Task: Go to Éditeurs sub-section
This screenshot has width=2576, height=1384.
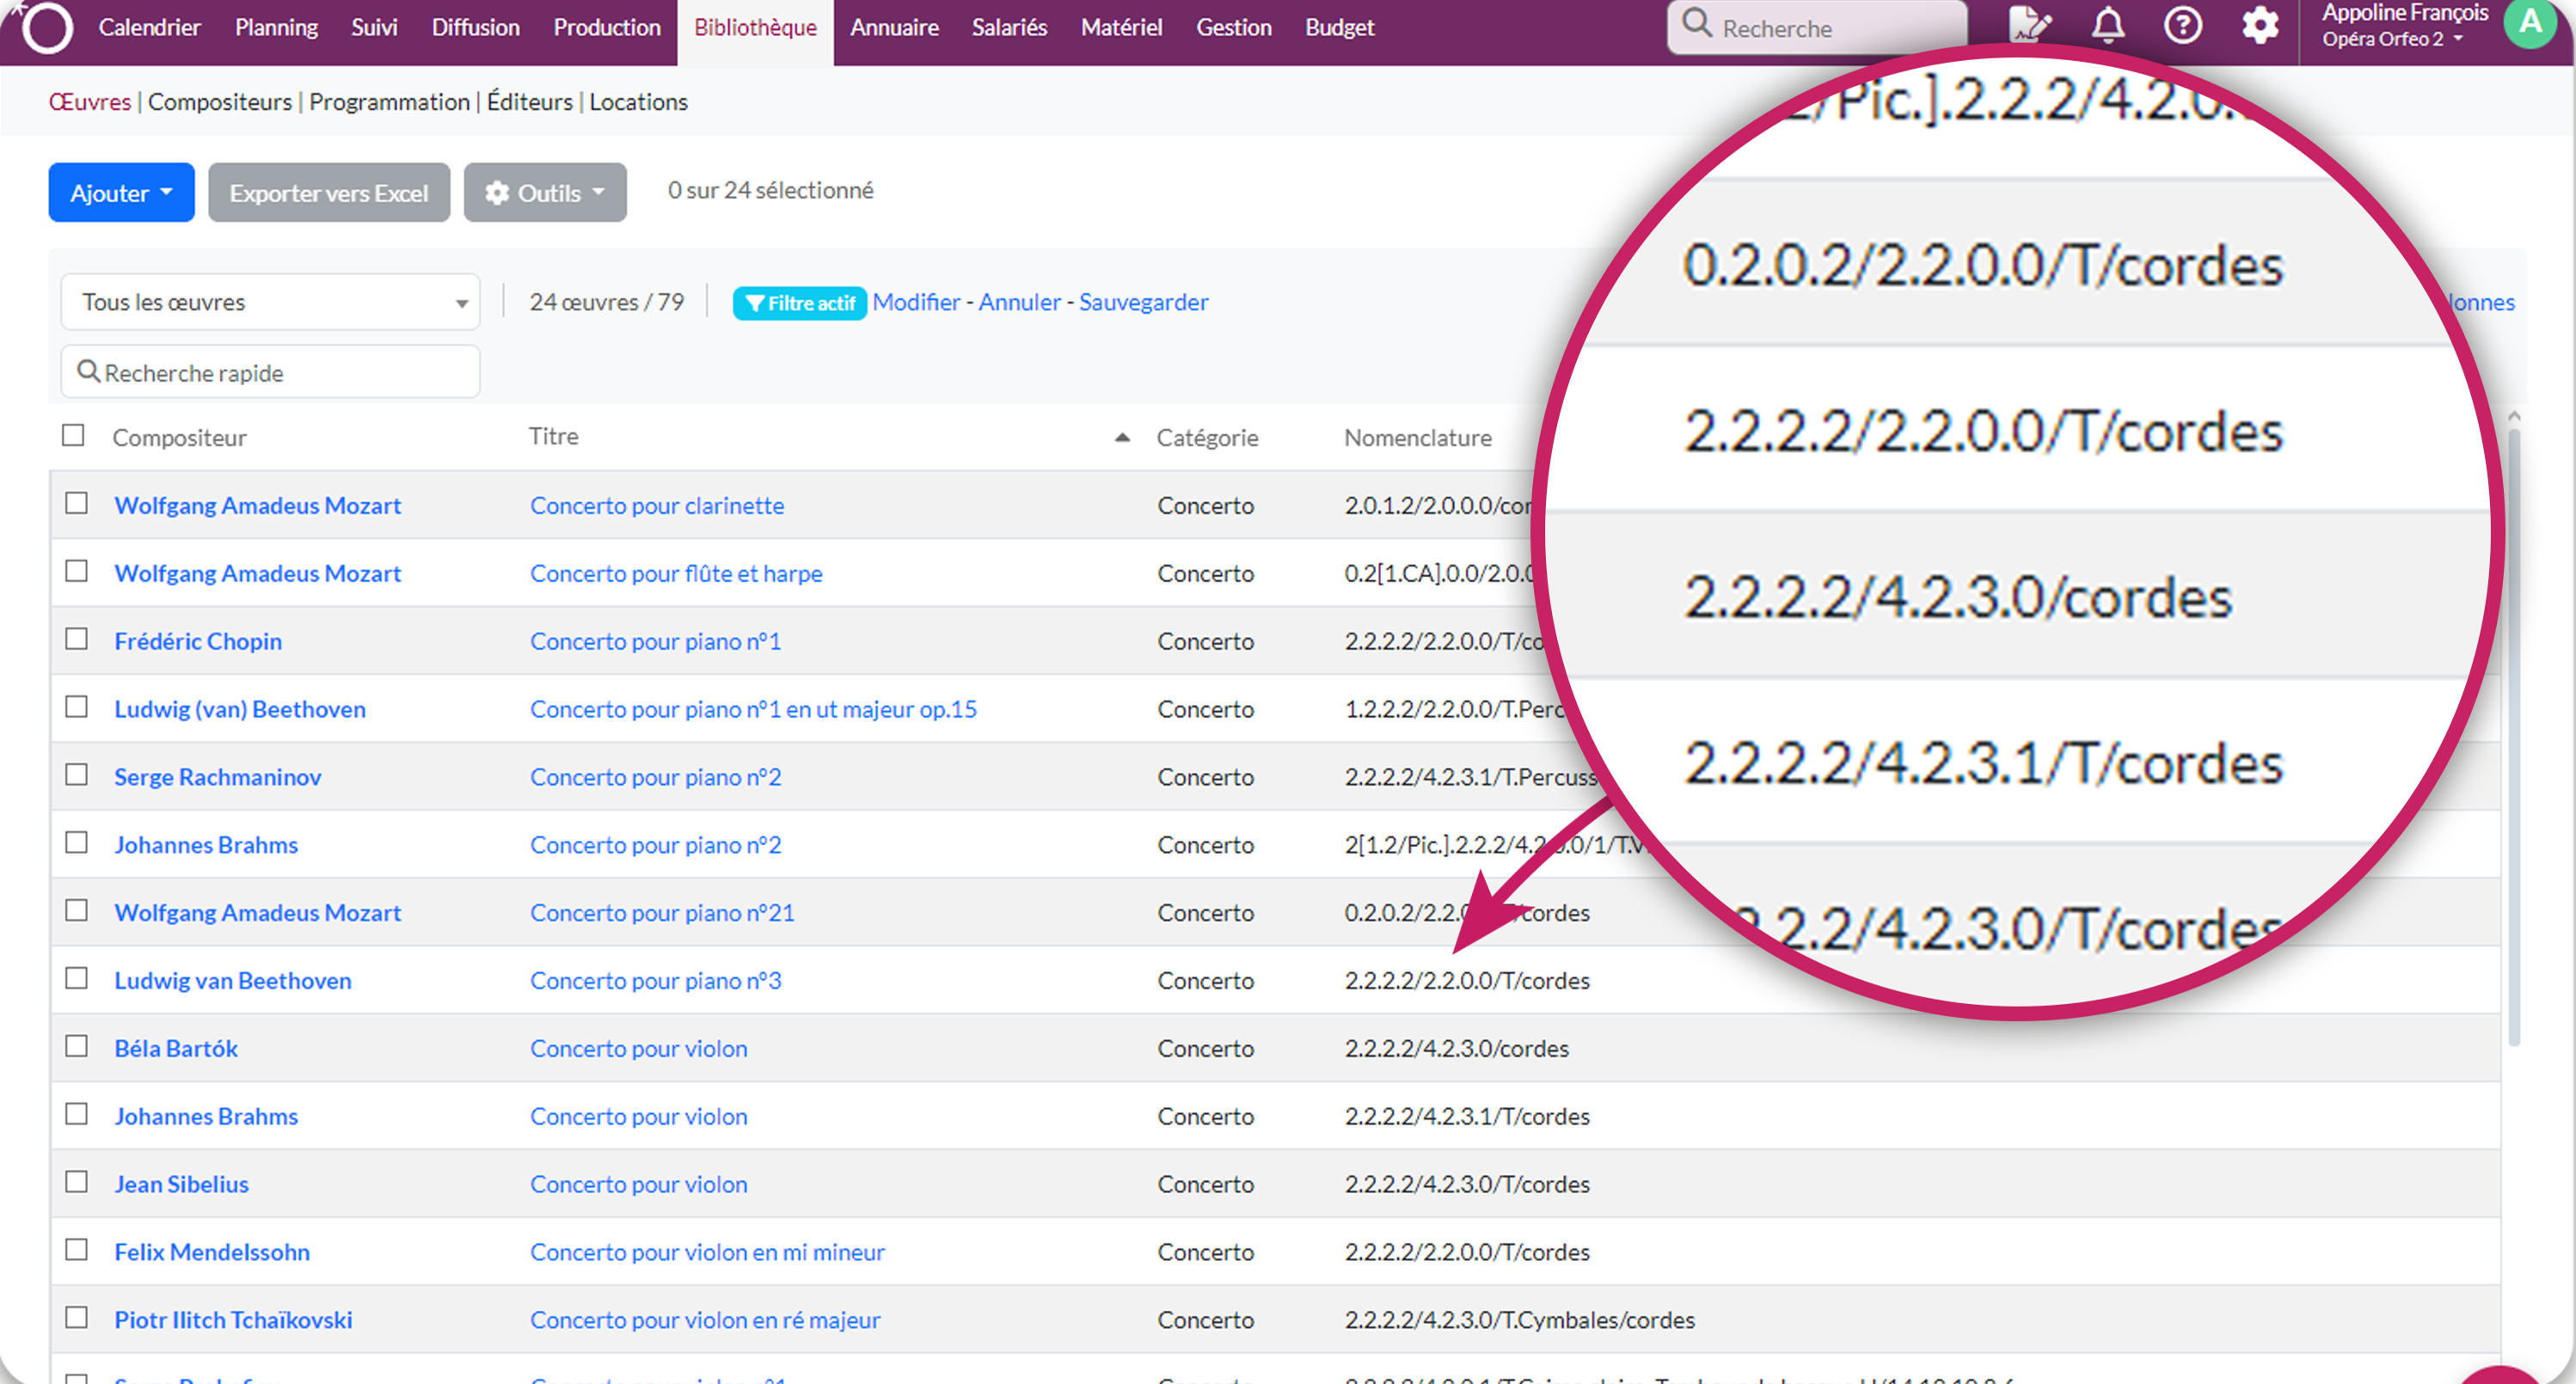Action: coord(529,102)
